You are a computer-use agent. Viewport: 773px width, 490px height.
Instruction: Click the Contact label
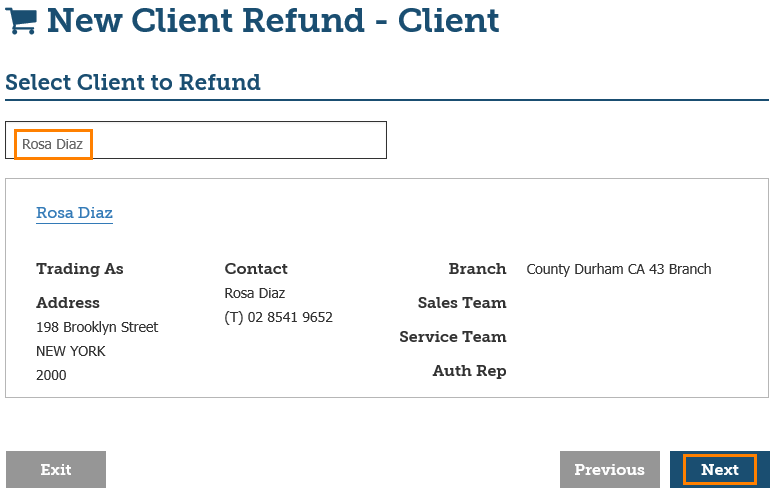[256, 269]
